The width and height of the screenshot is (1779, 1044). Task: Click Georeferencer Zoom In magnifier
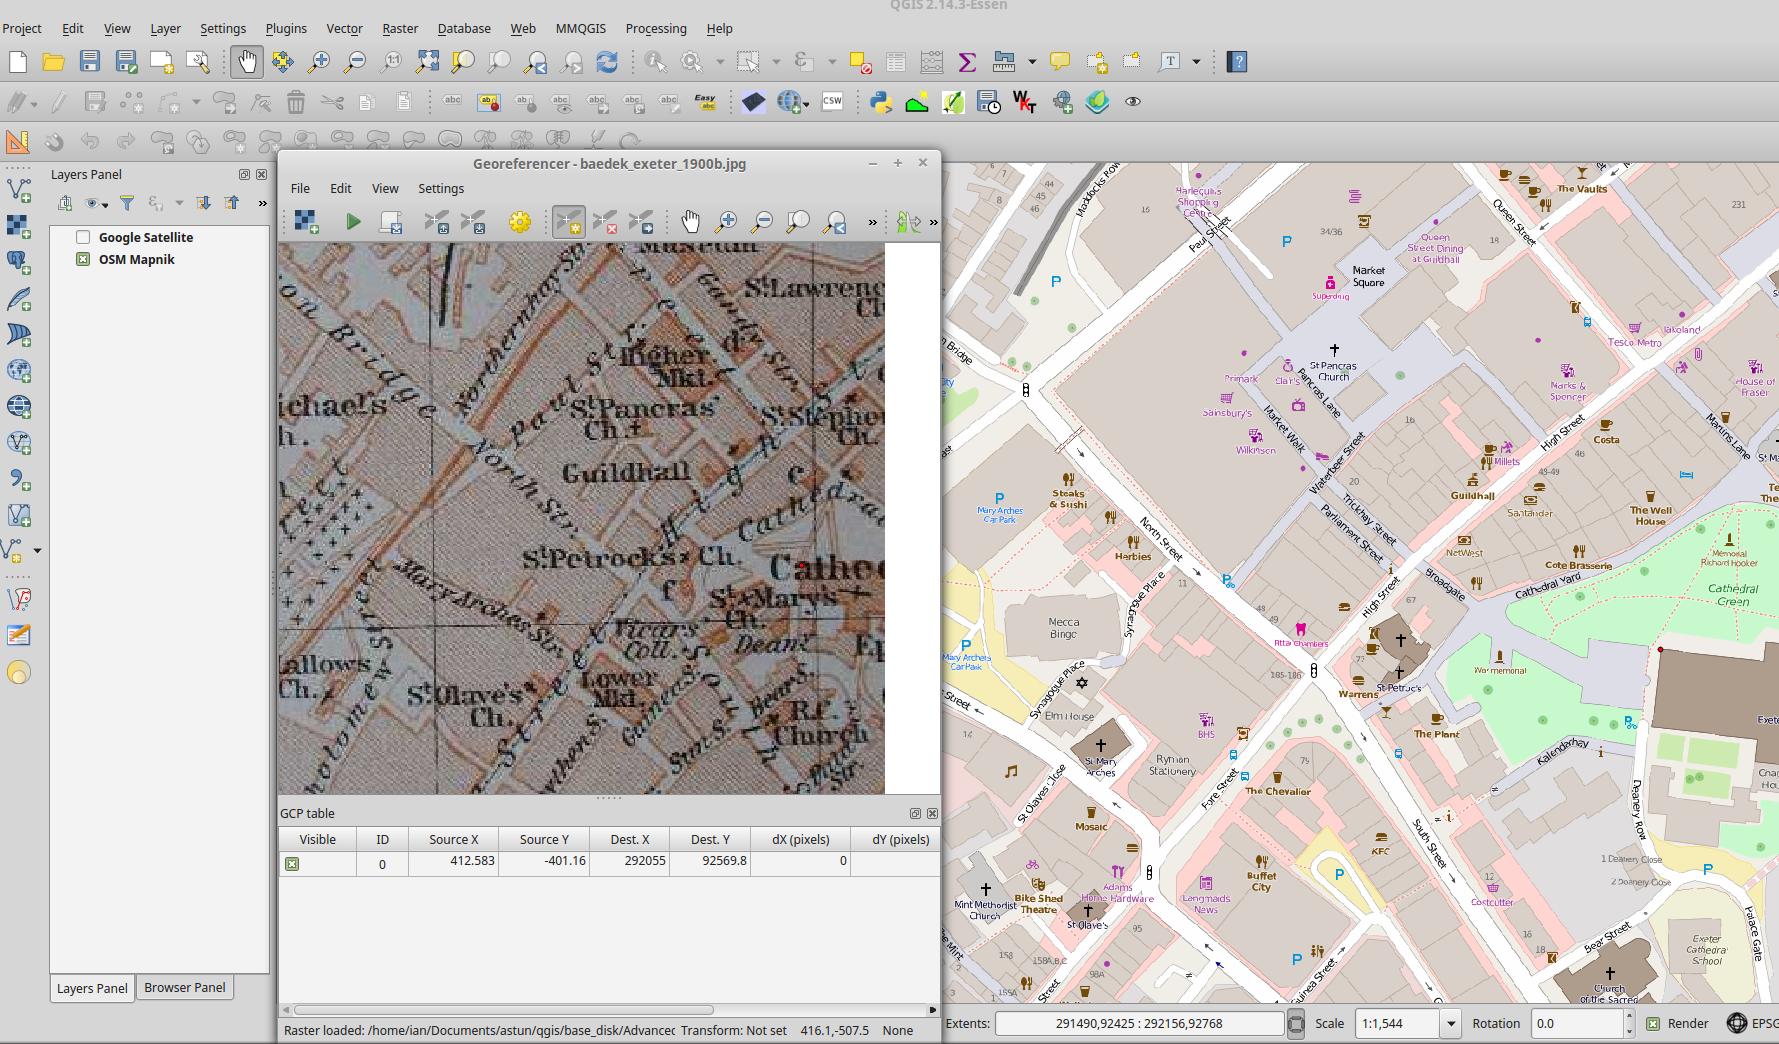(x=726, y=222)
